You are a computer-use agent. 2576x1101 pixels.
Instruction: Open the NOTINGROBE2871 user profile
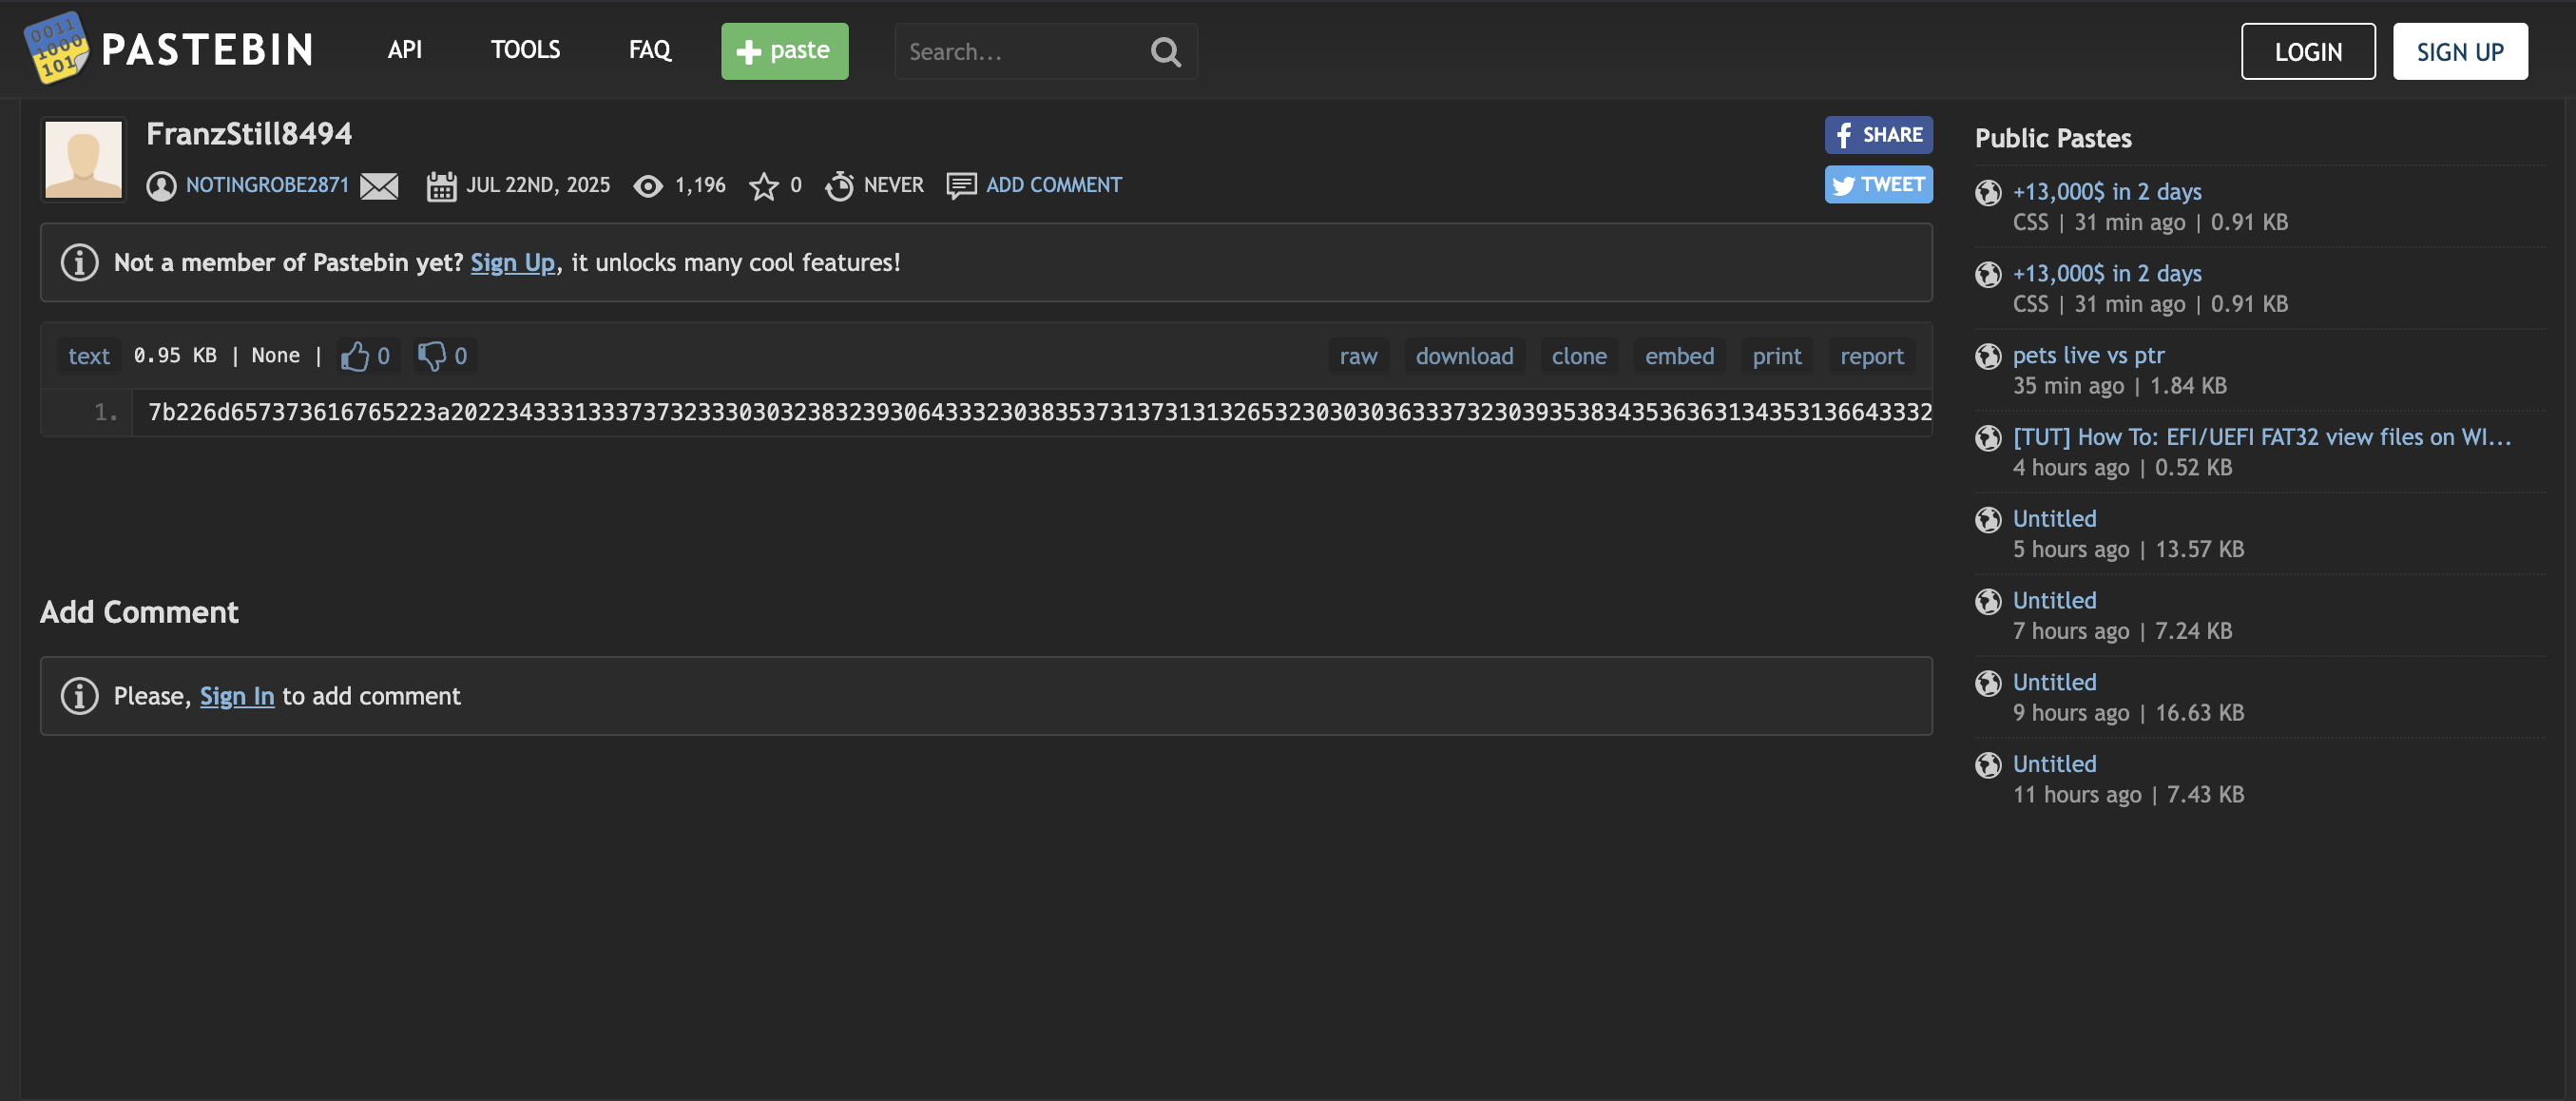coord(266,185)
